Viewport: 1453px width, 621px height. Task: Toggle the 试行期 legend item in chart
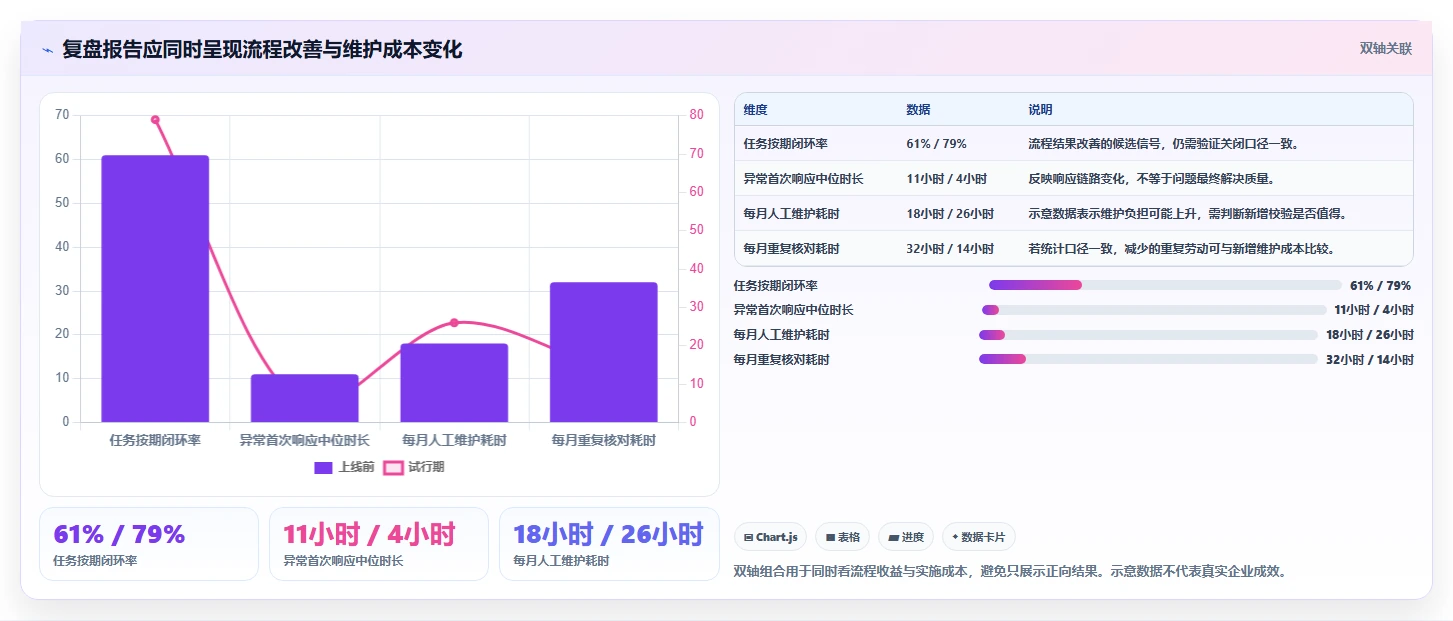pyautogui.click(x=414, y=467)
